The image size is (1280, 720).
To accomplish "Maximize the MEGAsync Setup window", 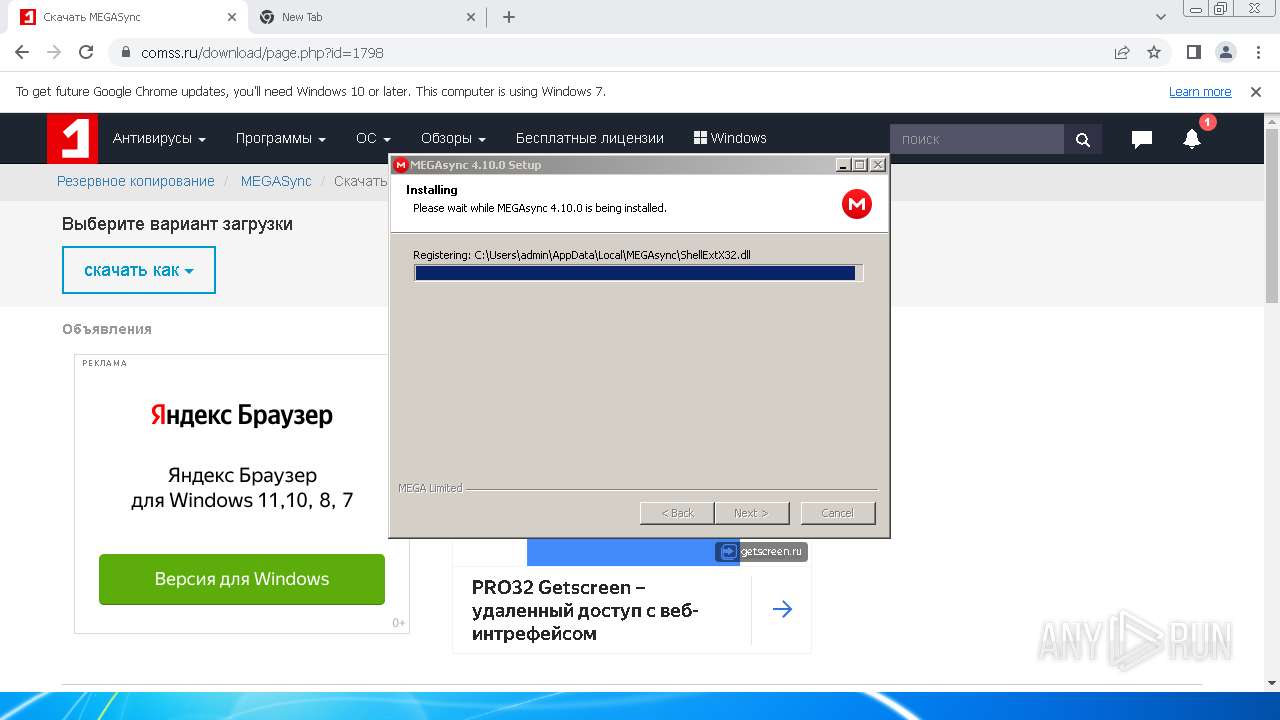I will pos(860,165).
